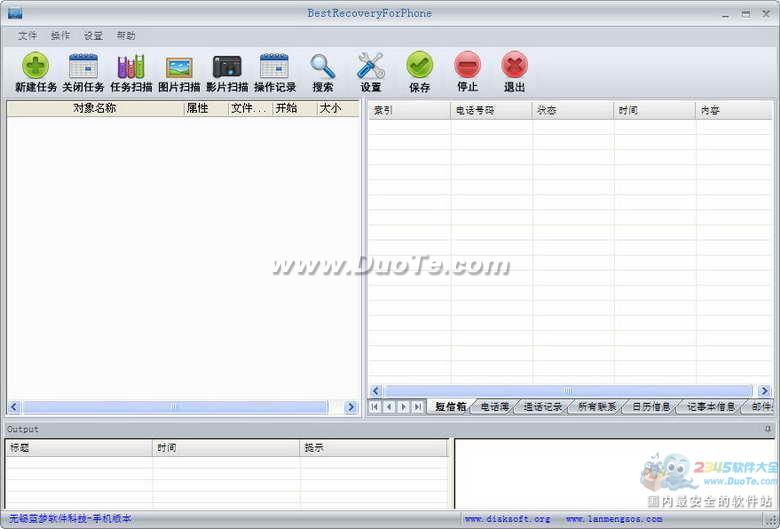
Task: Click the right table horizontal scrollbar thumb
Action: point(568,391)
